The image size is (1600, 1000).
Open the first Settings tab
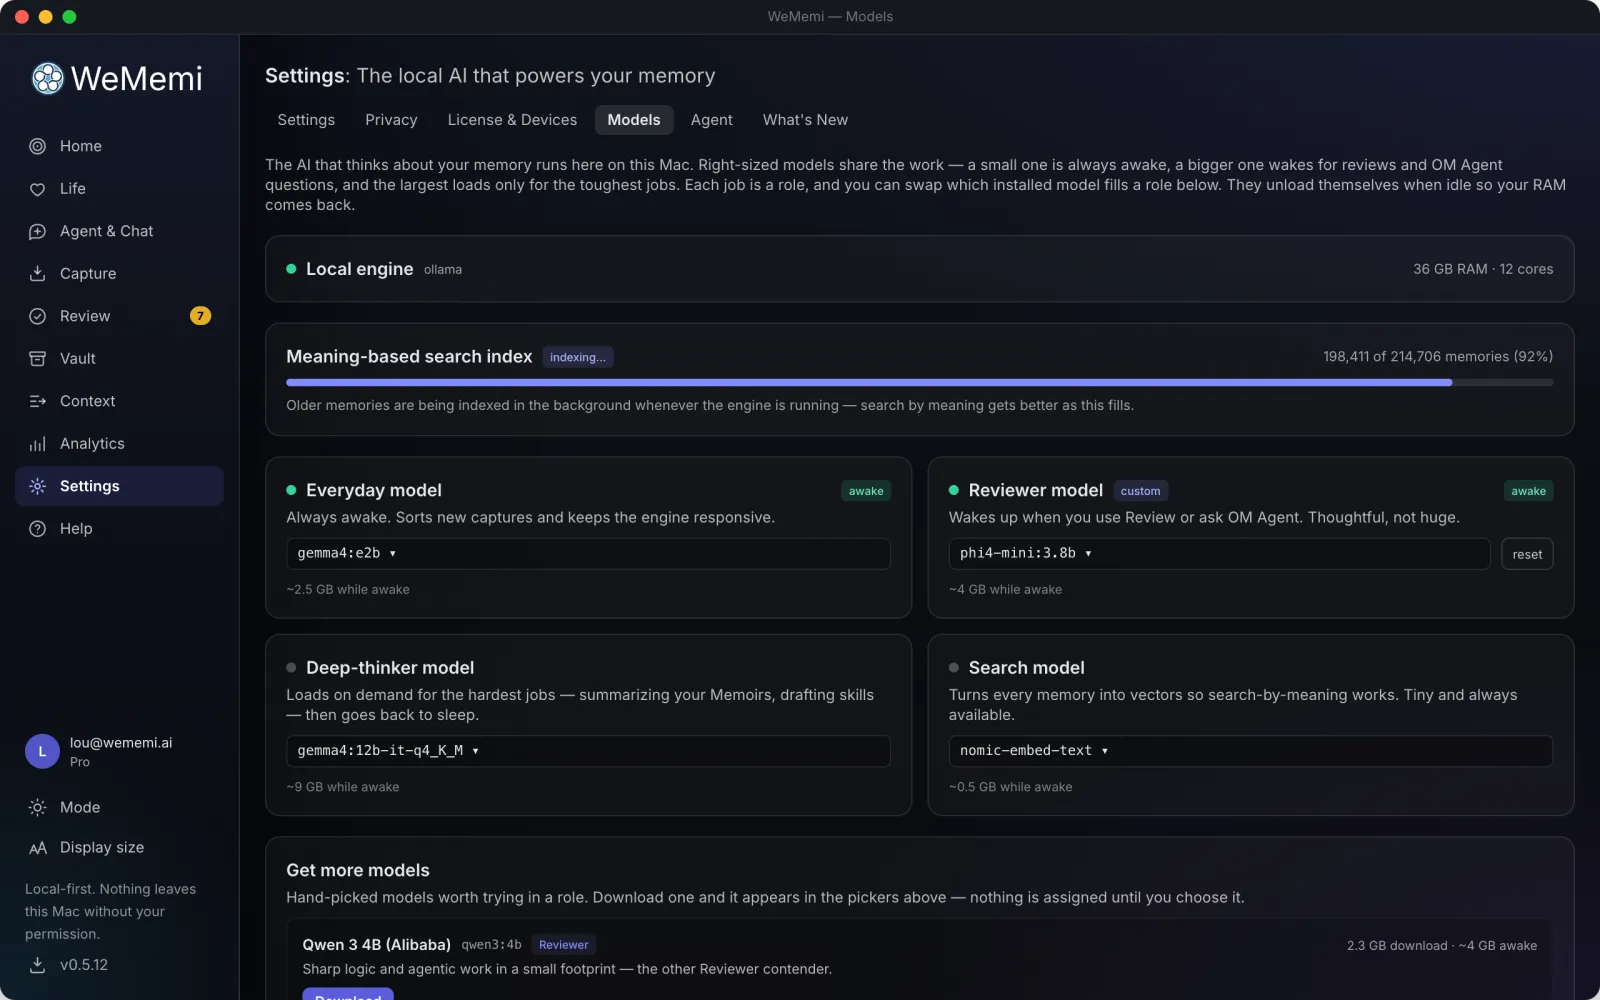(x=306, y=120)
